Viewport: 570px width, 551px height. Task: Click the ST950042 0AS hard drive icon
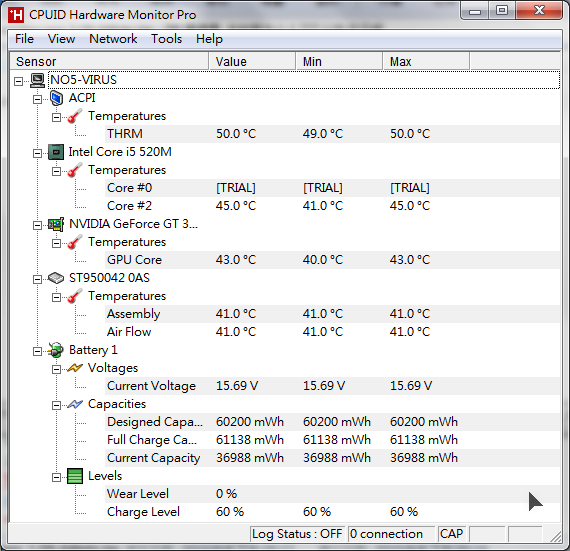coord(56,278)
